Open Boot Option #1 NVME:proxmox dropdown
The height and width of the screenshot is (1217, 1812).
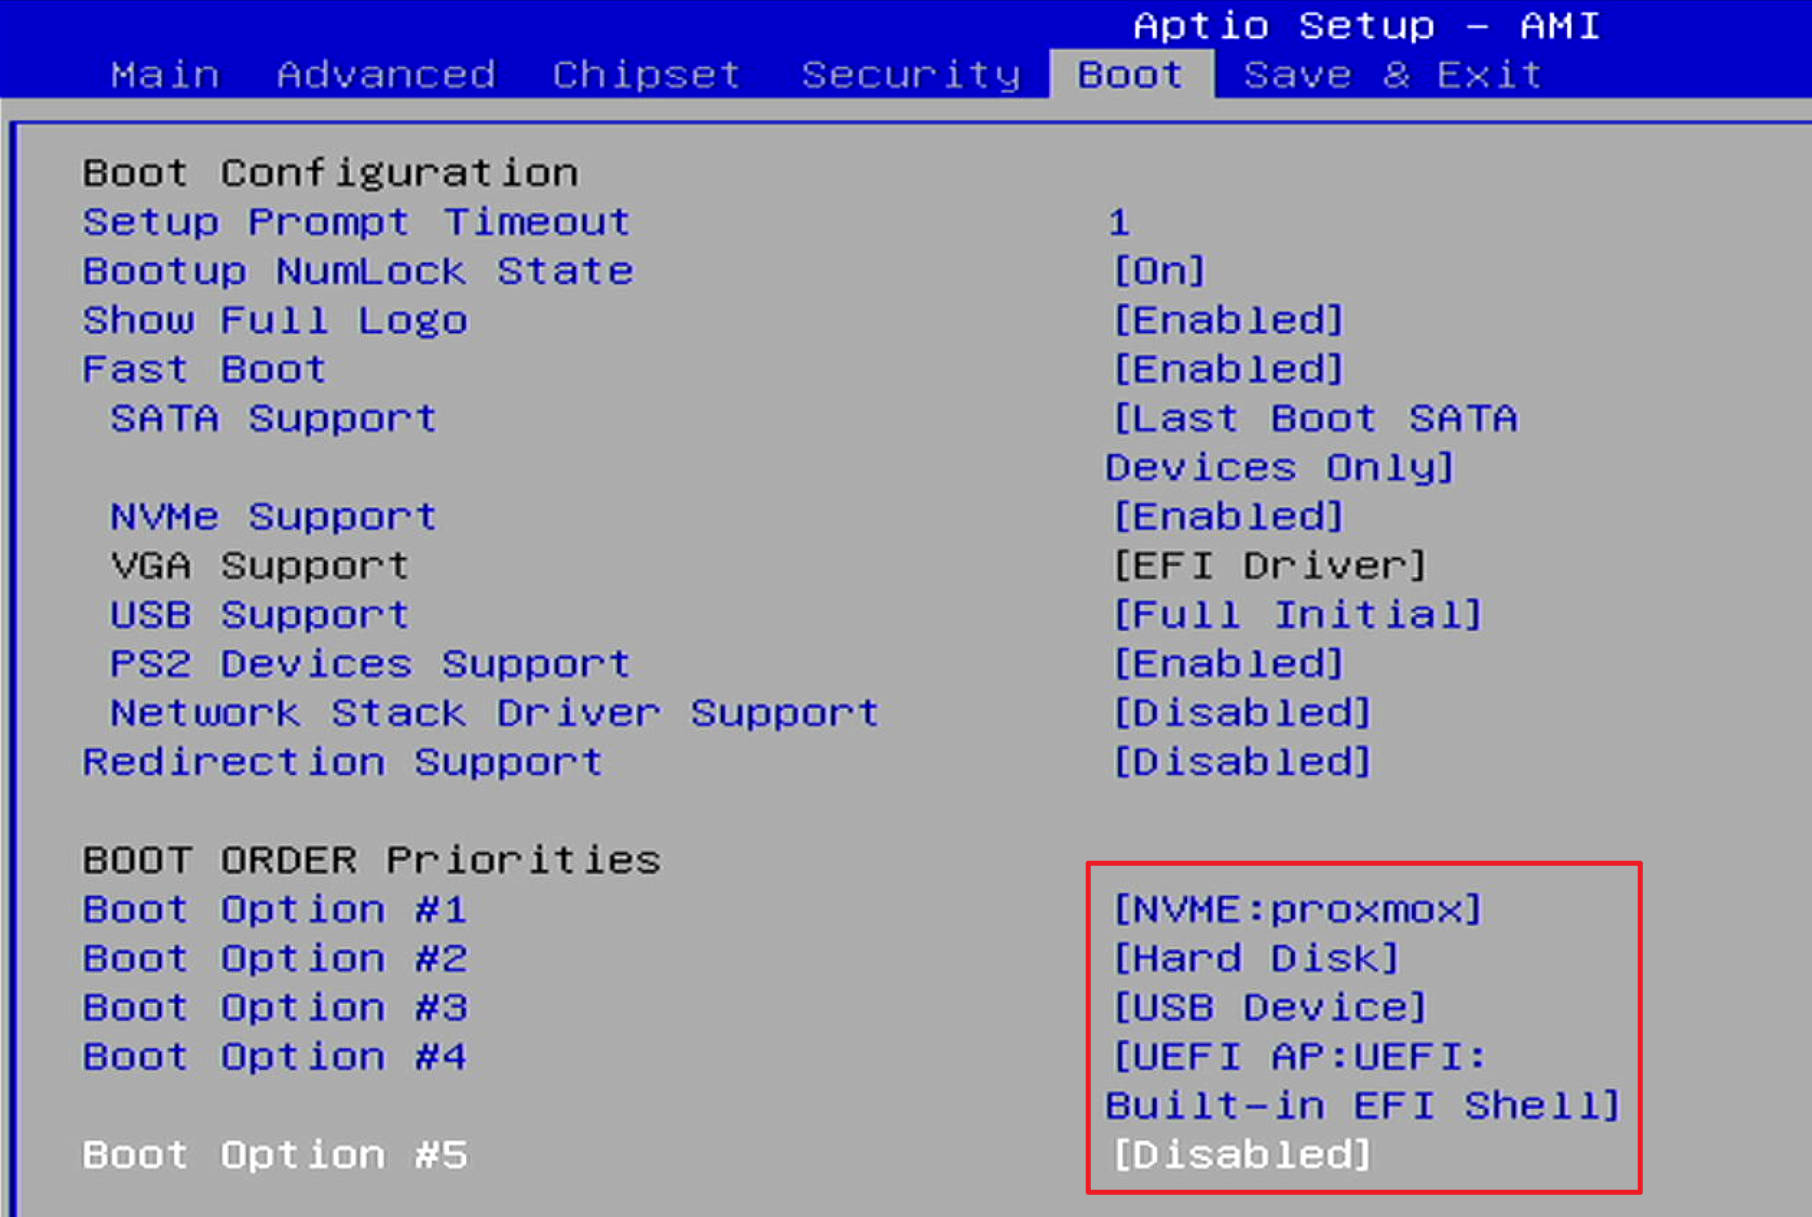coord(1297,909)
